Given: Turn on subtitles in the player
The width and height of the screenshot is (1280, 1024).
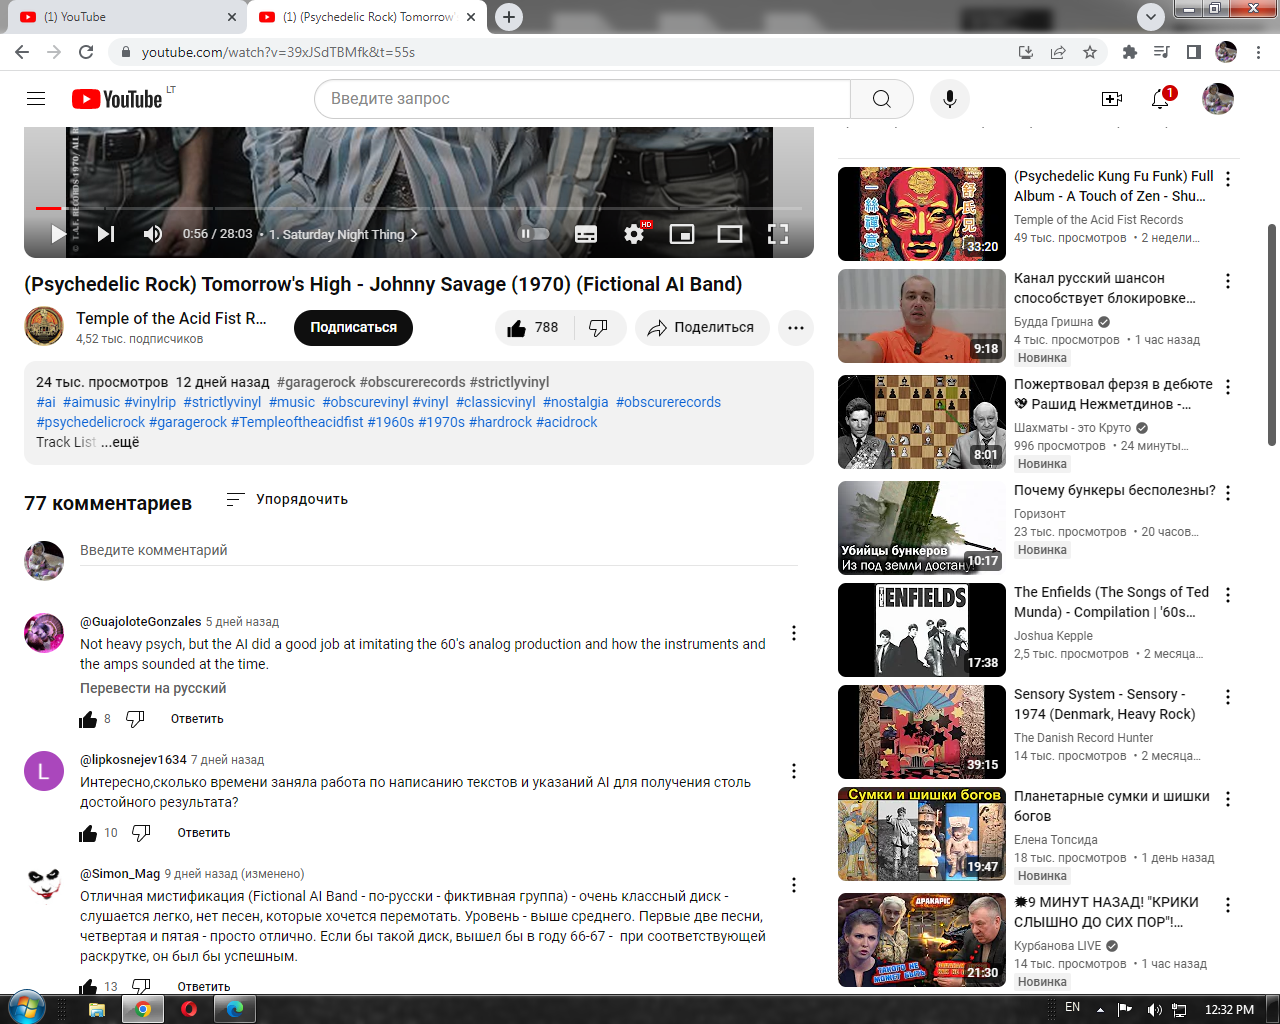Looking at the screenshot, I should 586,234.
